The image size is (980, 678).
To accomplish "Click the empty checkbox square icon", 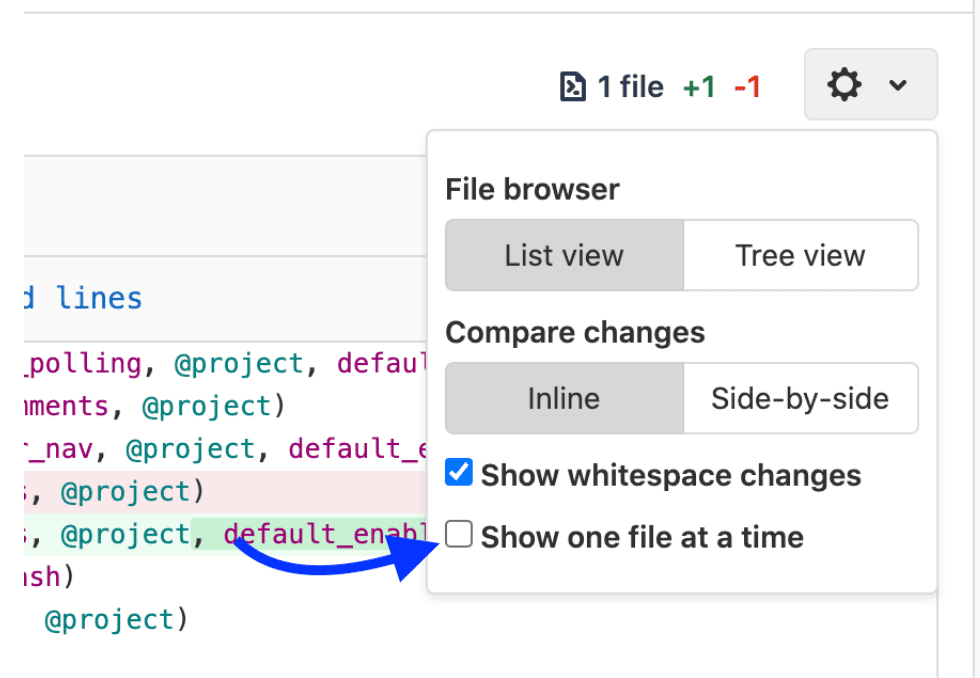I will [458, 534].
